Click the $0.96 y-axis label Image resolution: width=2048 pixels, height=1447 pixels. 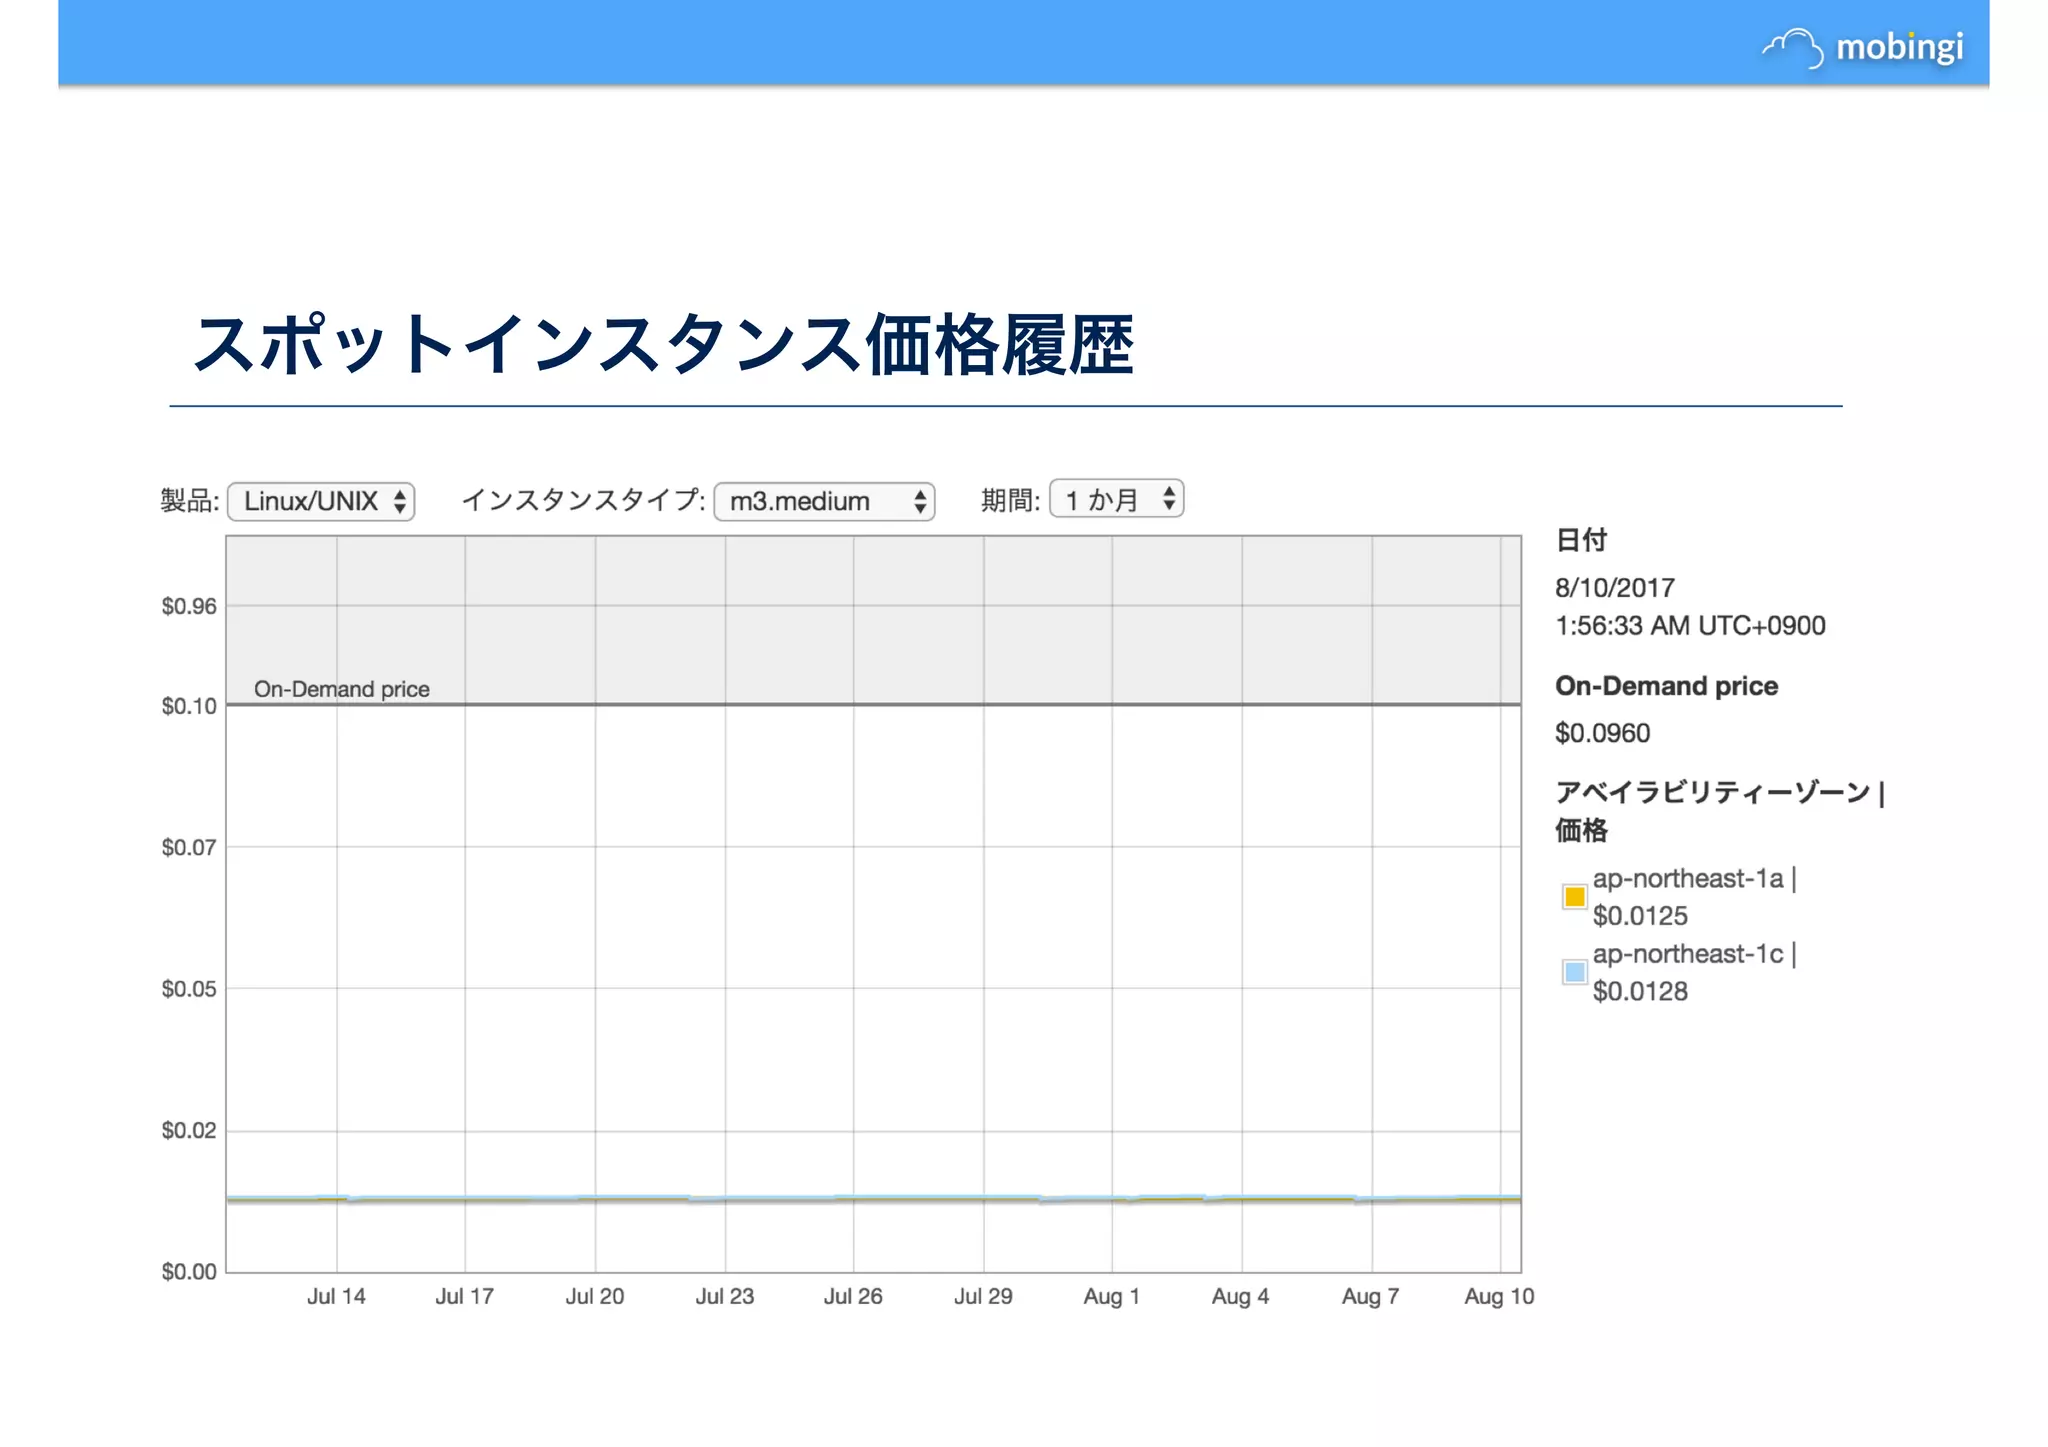click(189, 607)
